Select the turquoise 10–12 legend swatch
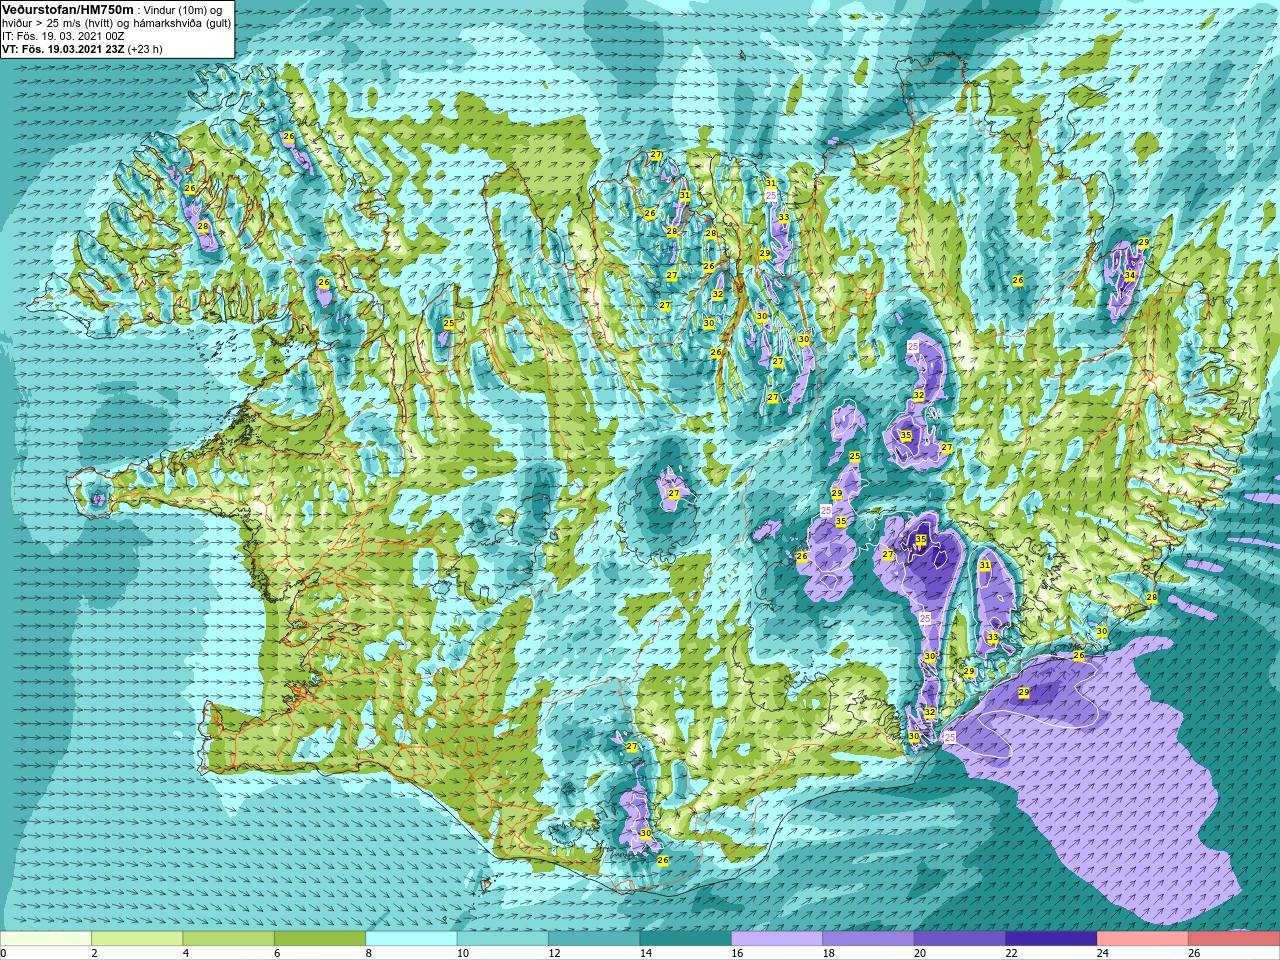The image size is (1280, 960). 503,939
